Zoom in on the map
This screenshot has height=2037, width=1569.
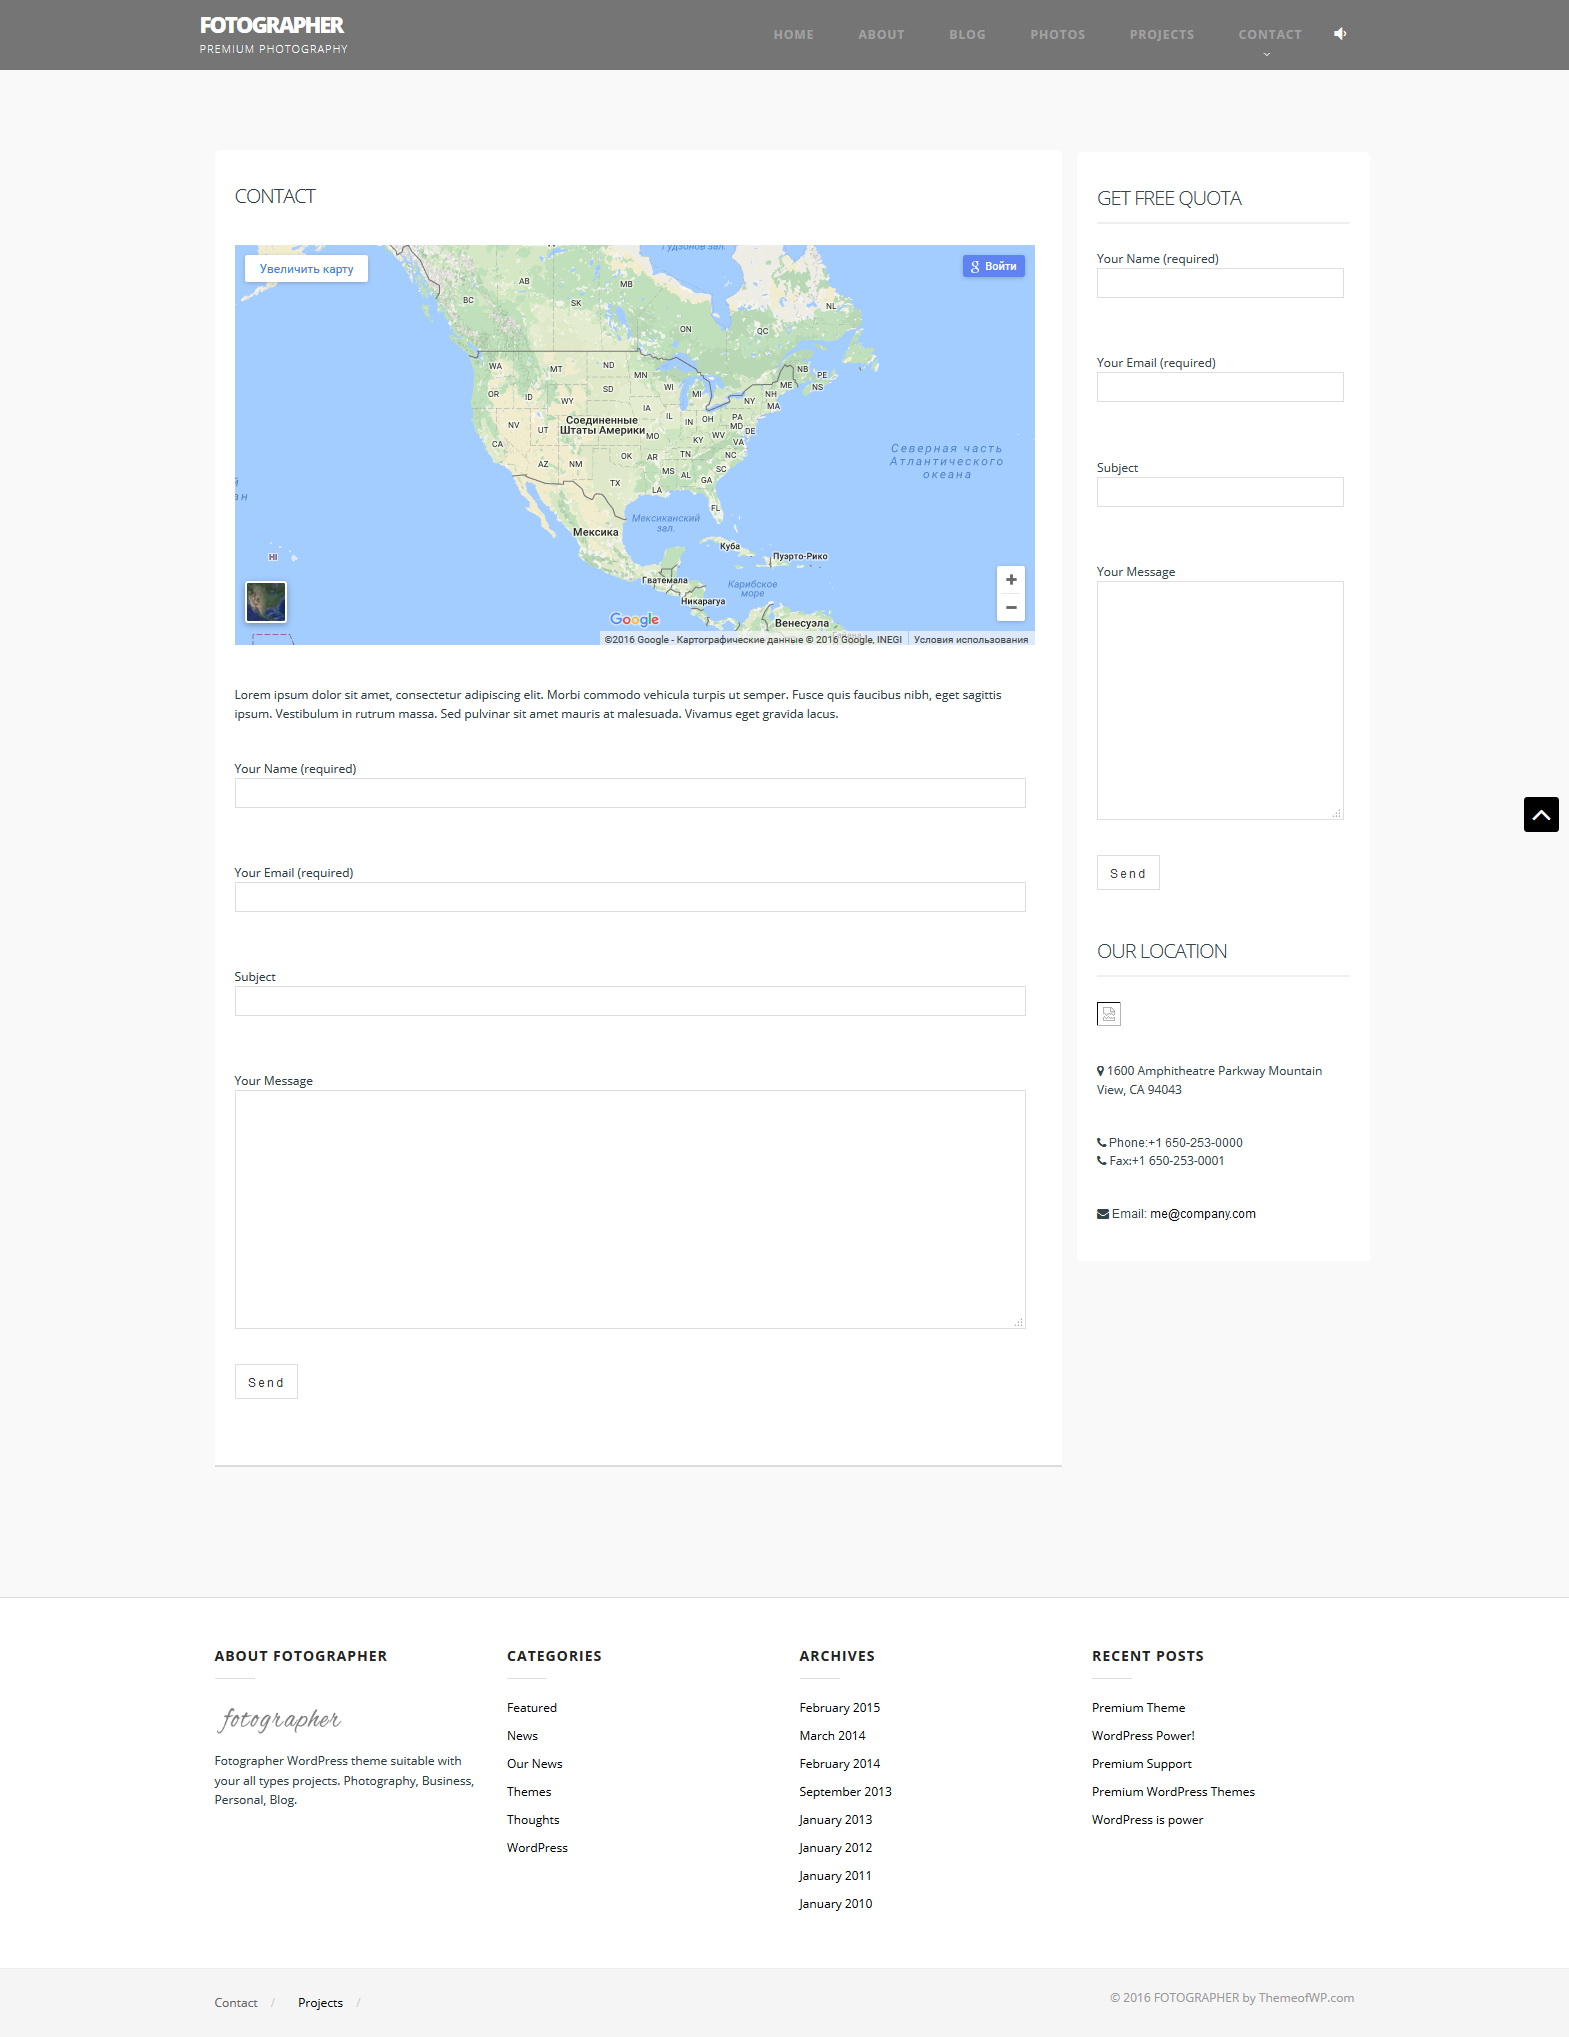tap(1011, 580)
